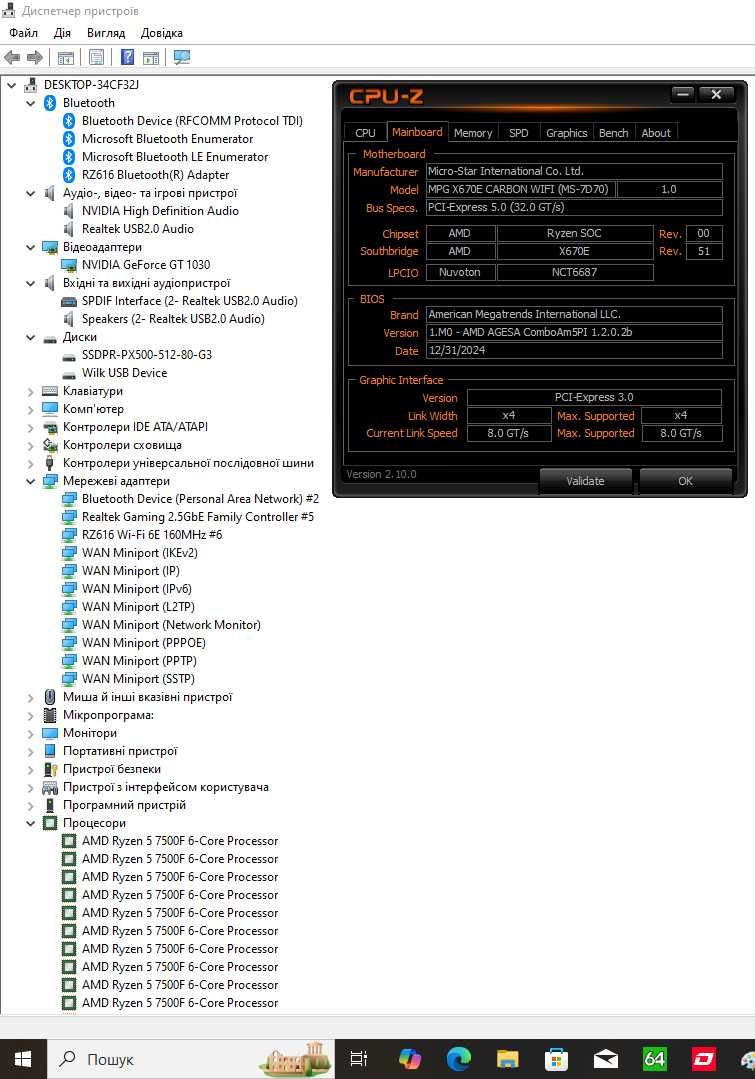Click the Пристрої безпеки category icon
Viewport: 755px width, 1079px height.
coord(50,769)
